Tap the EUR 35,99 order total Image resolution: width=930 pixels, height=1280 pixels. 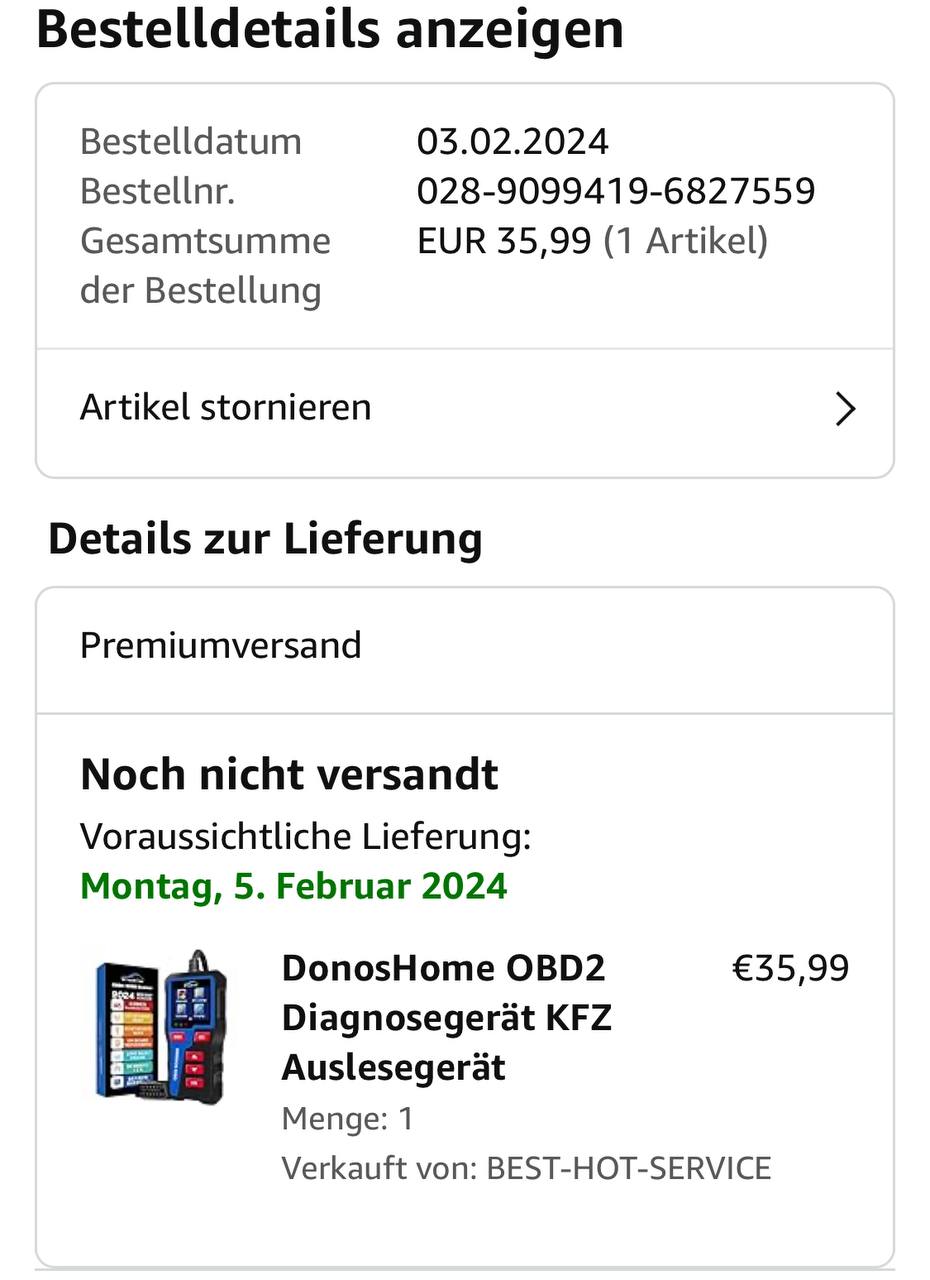[504, 241]
